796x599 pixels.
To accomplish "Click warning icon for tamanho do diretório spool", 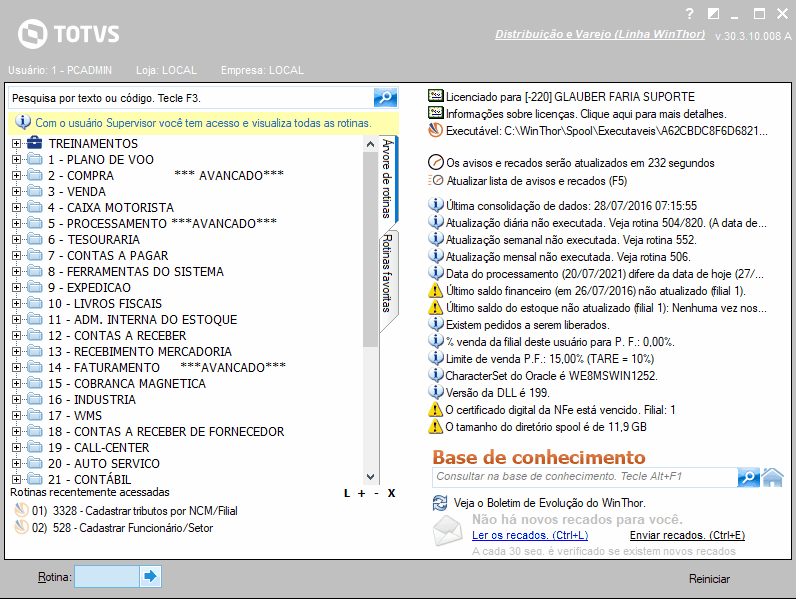I will tap(436, 426).
